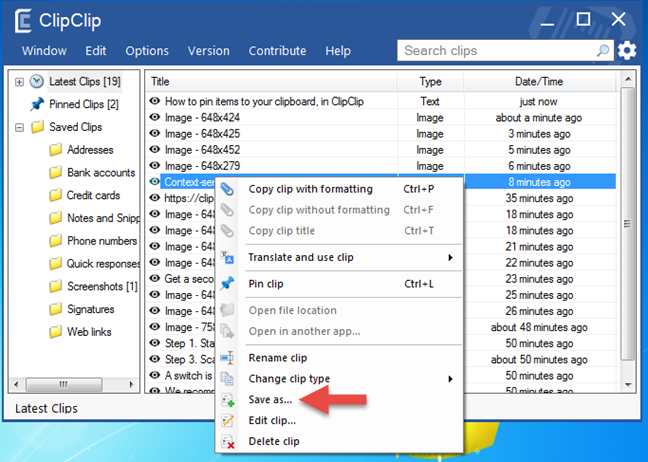The image size is (648, 462).
Task: Toggle eye icon for 'Get a second' clip
Action: (155, 278)
